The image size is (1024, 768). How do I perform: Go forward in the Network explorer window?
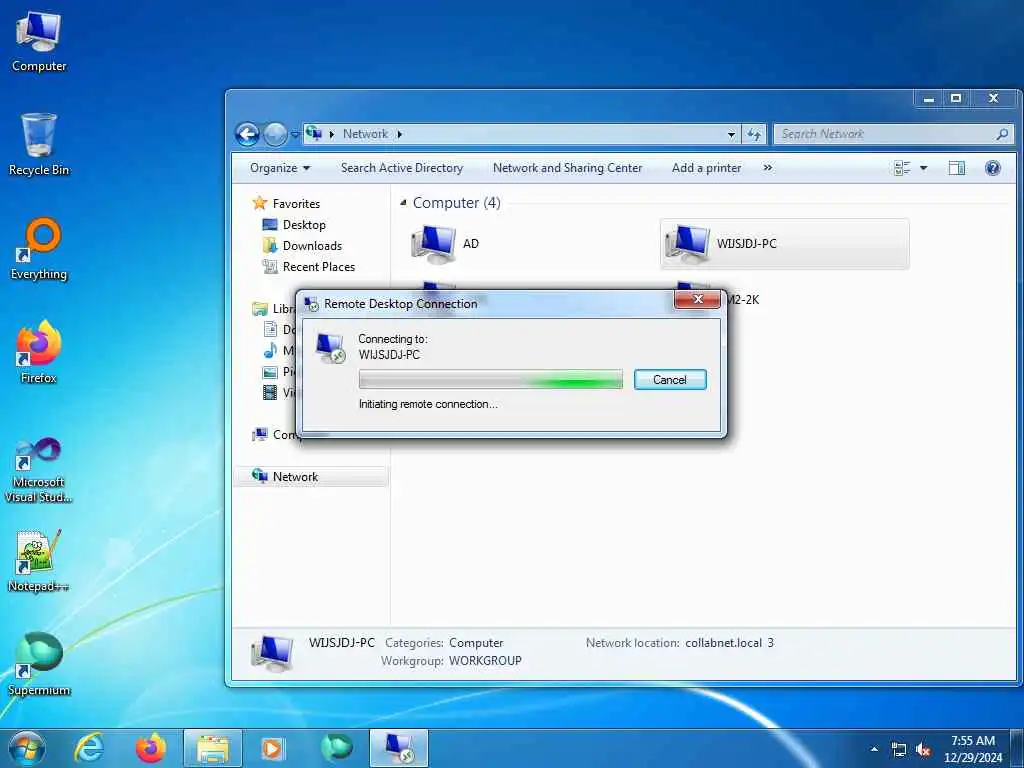click(275, 135)
